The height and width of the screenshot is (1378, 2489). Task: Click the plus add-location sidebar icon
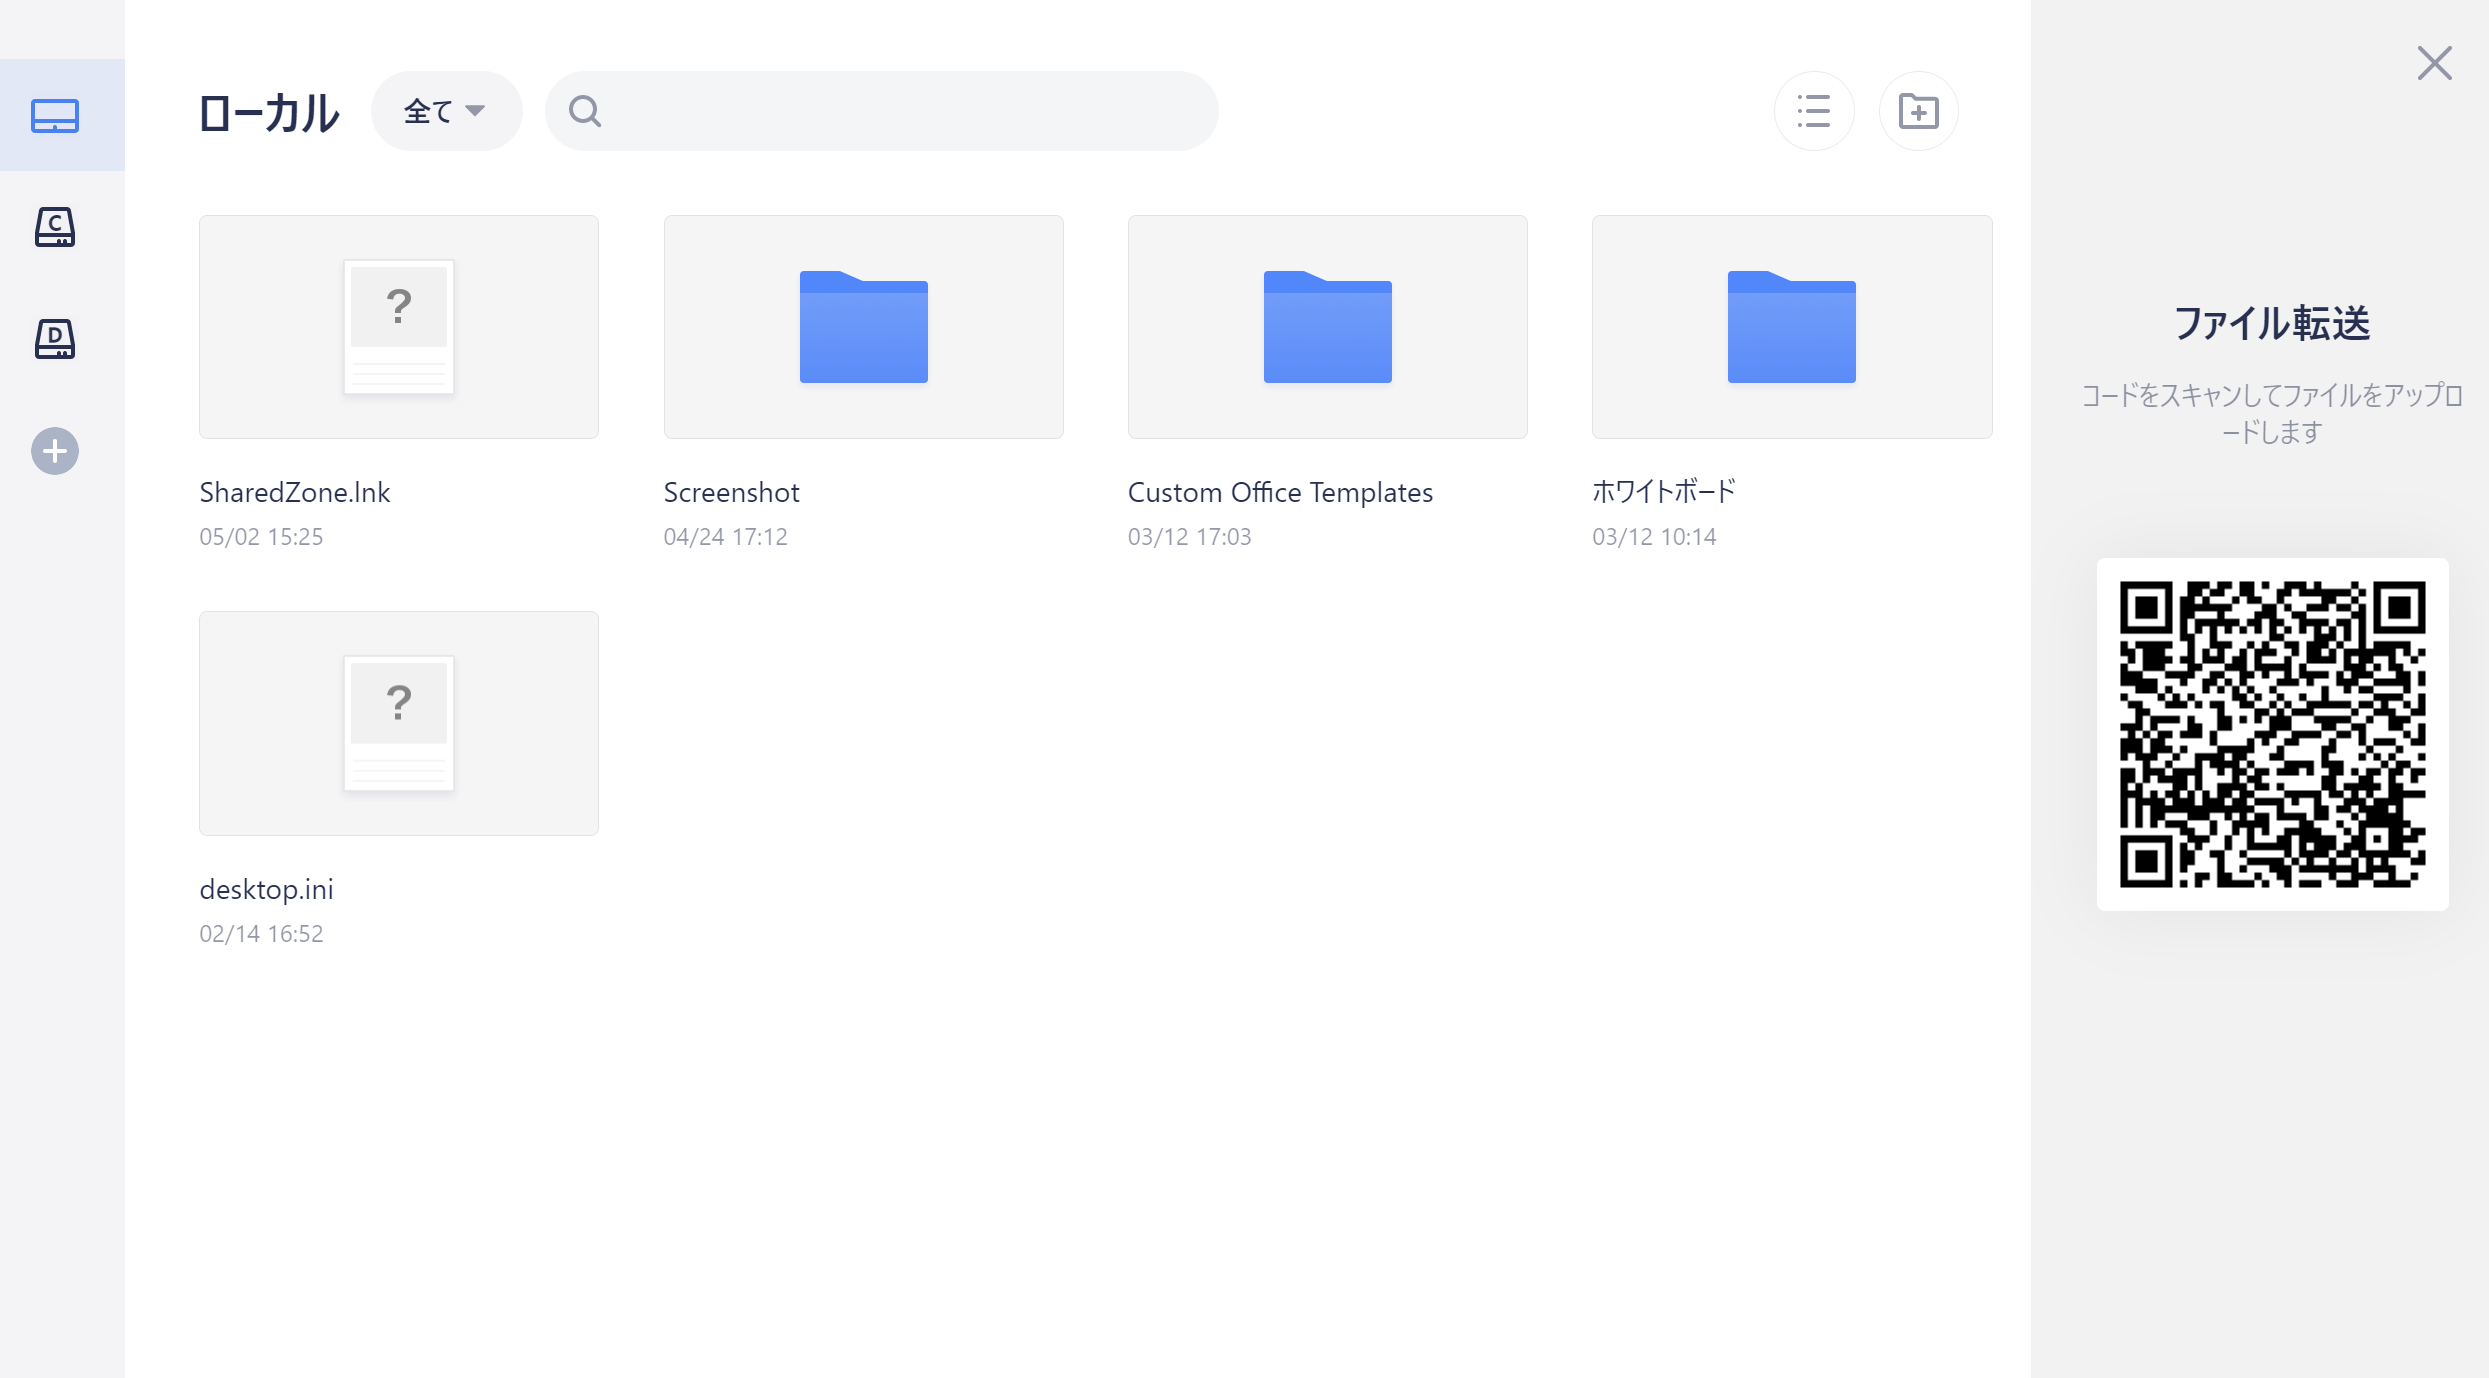point(55,451)
